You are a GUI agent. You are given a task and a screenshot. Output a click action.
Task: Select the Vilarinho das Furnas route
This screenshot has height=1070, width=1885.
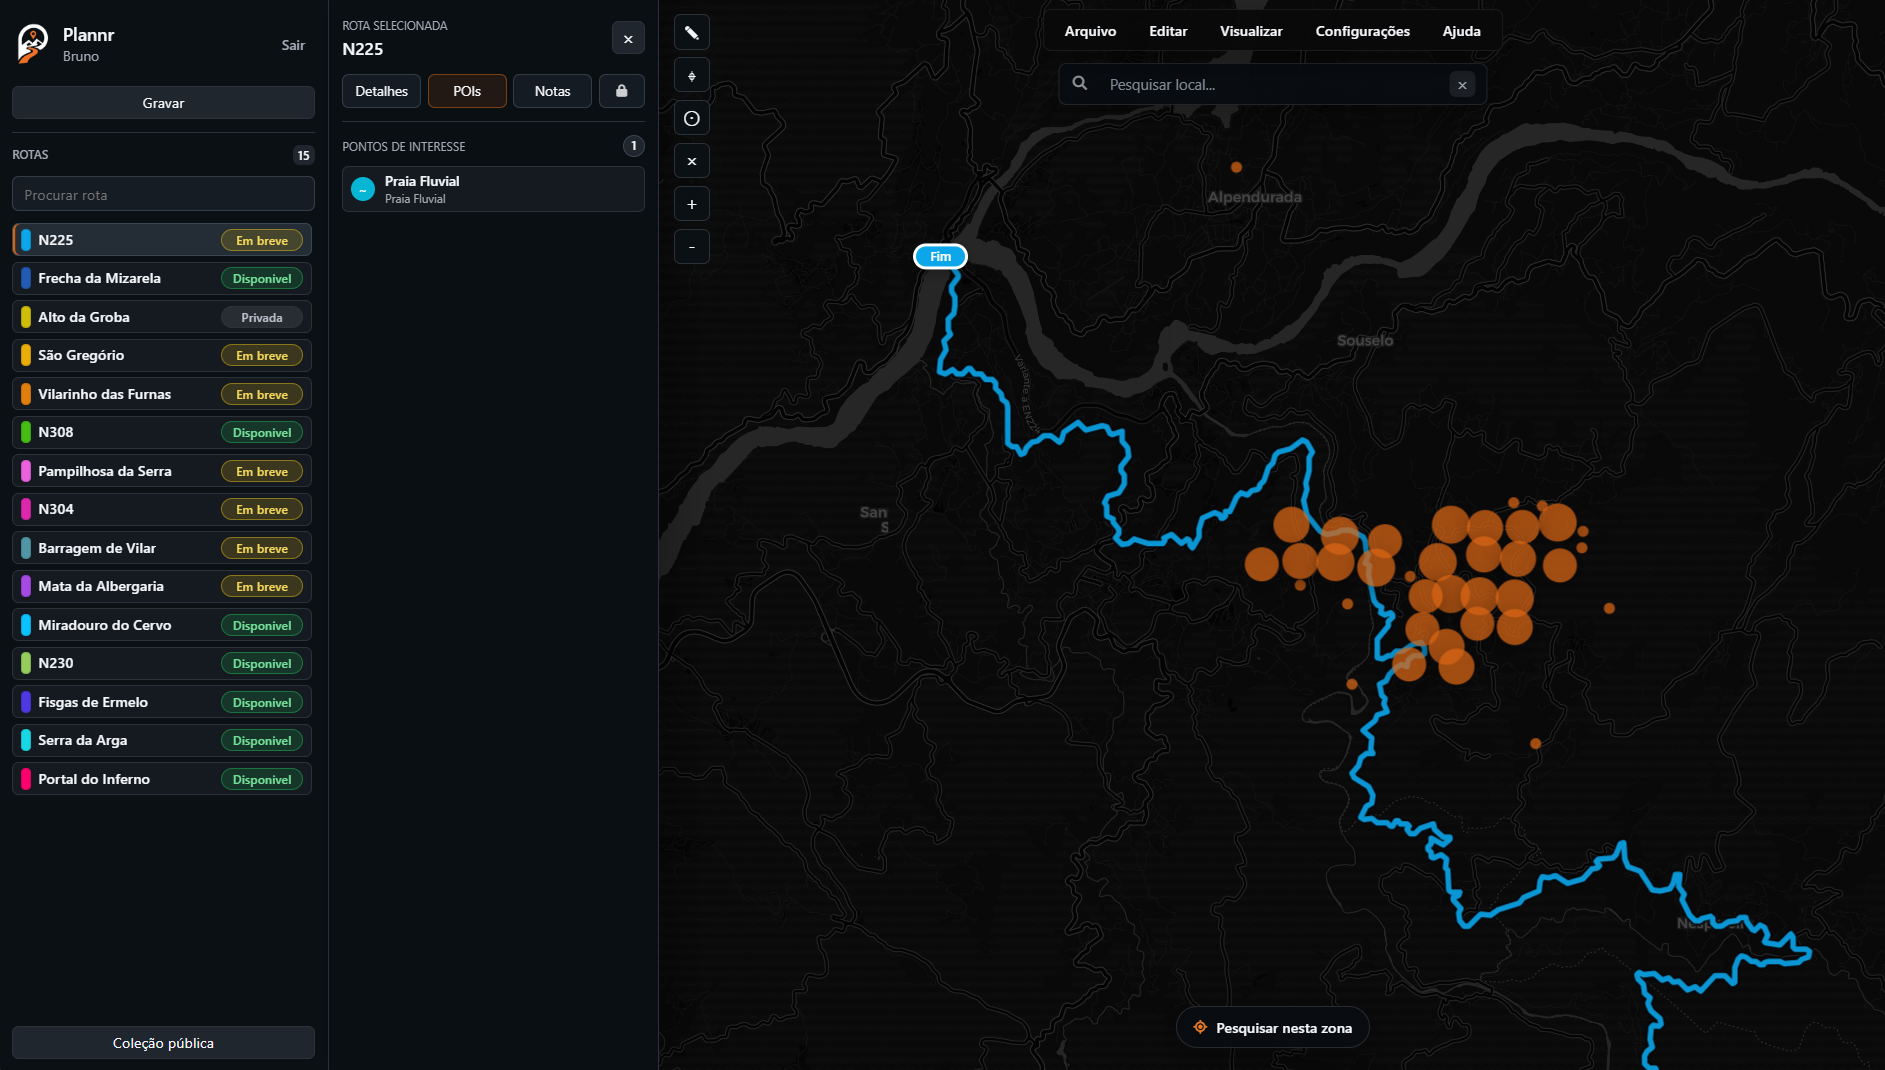[x=162, y=394]
